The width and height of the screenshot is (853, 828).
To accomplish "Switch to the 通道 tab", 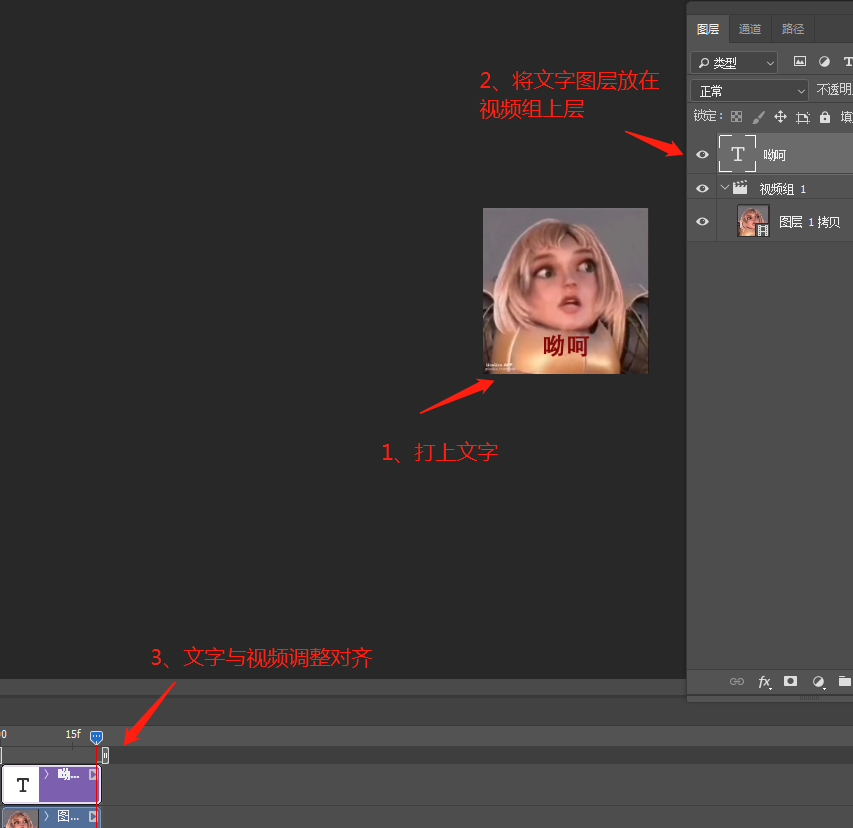I will pos(750,29).
